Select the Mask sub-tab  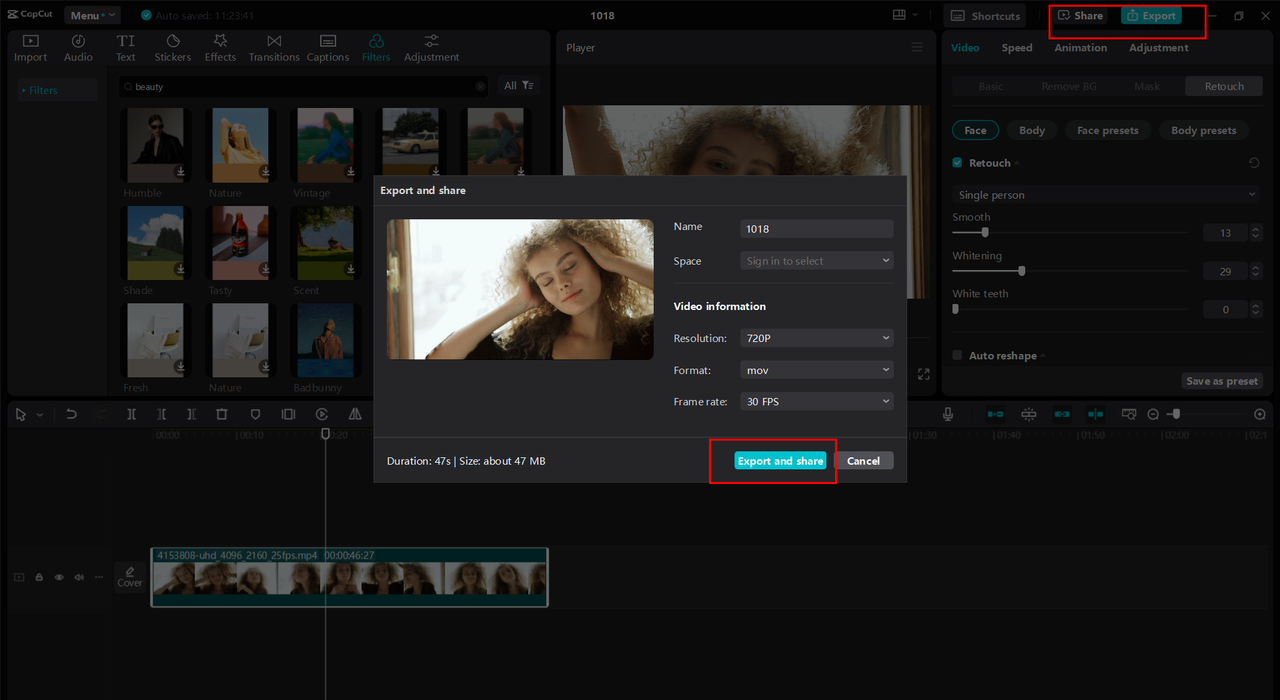coord(1147,86)
